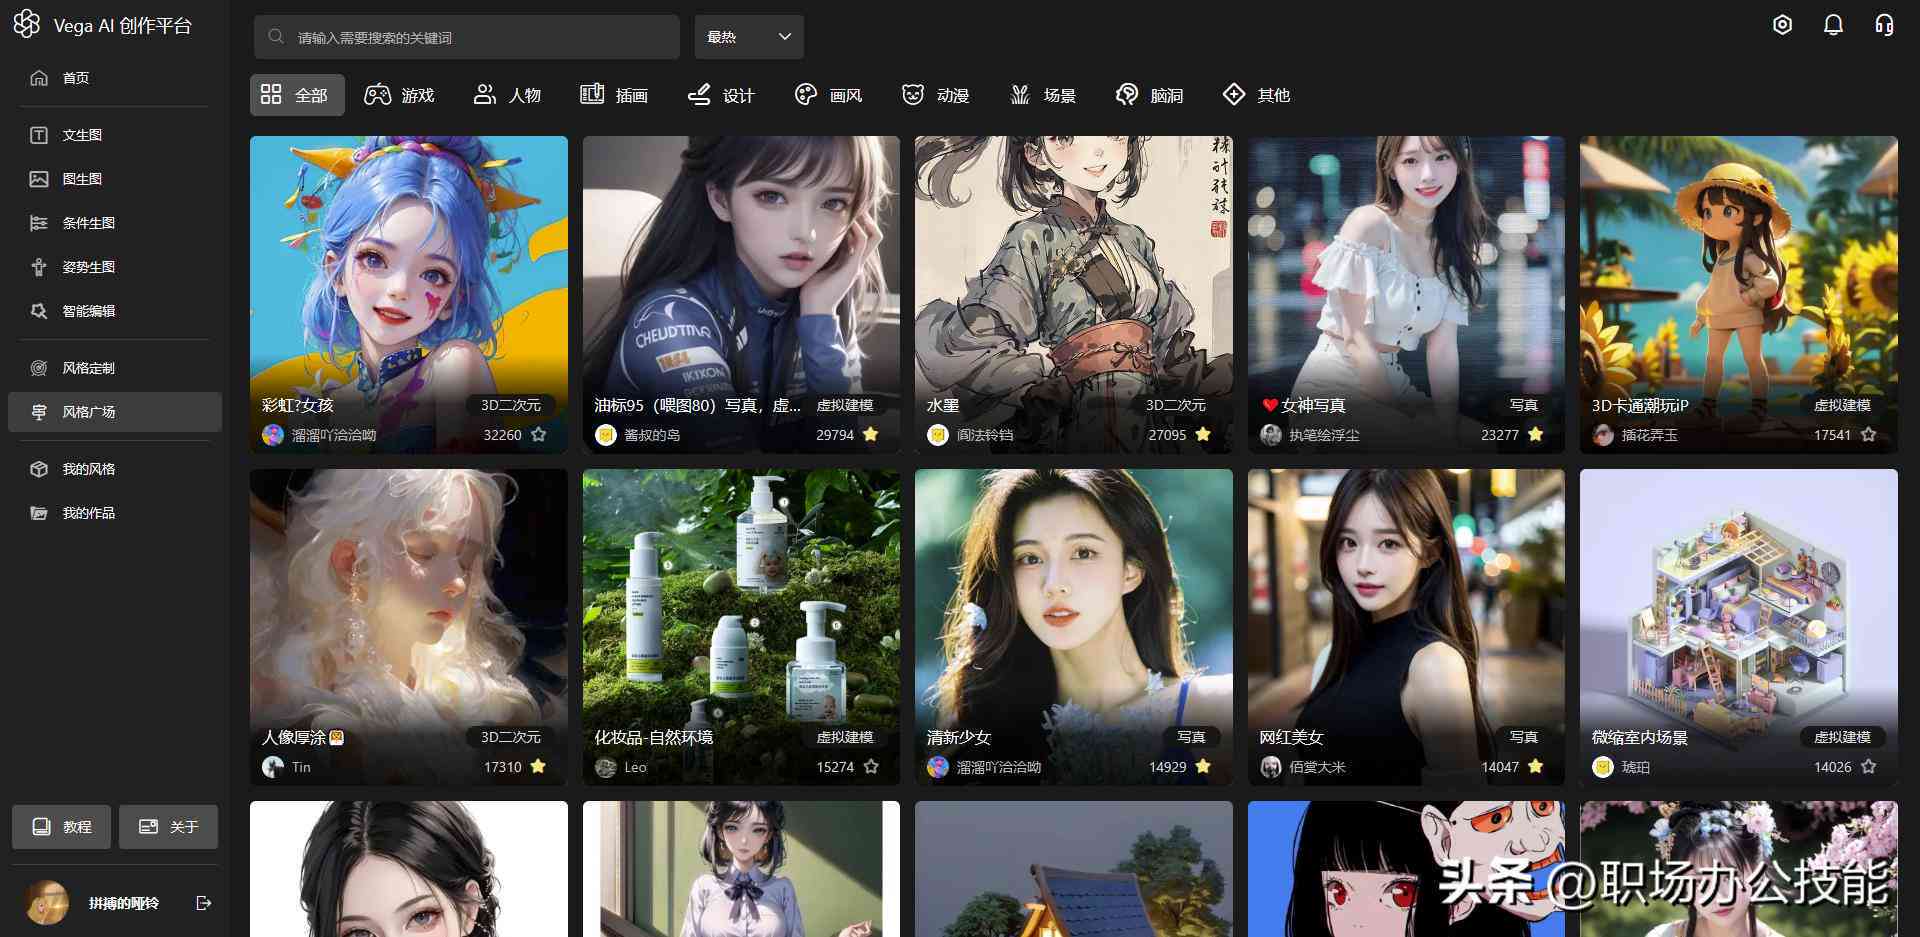Switch to the 插画 category tab
Viewport: 1920px width, 937px height.
coord(614,95)
